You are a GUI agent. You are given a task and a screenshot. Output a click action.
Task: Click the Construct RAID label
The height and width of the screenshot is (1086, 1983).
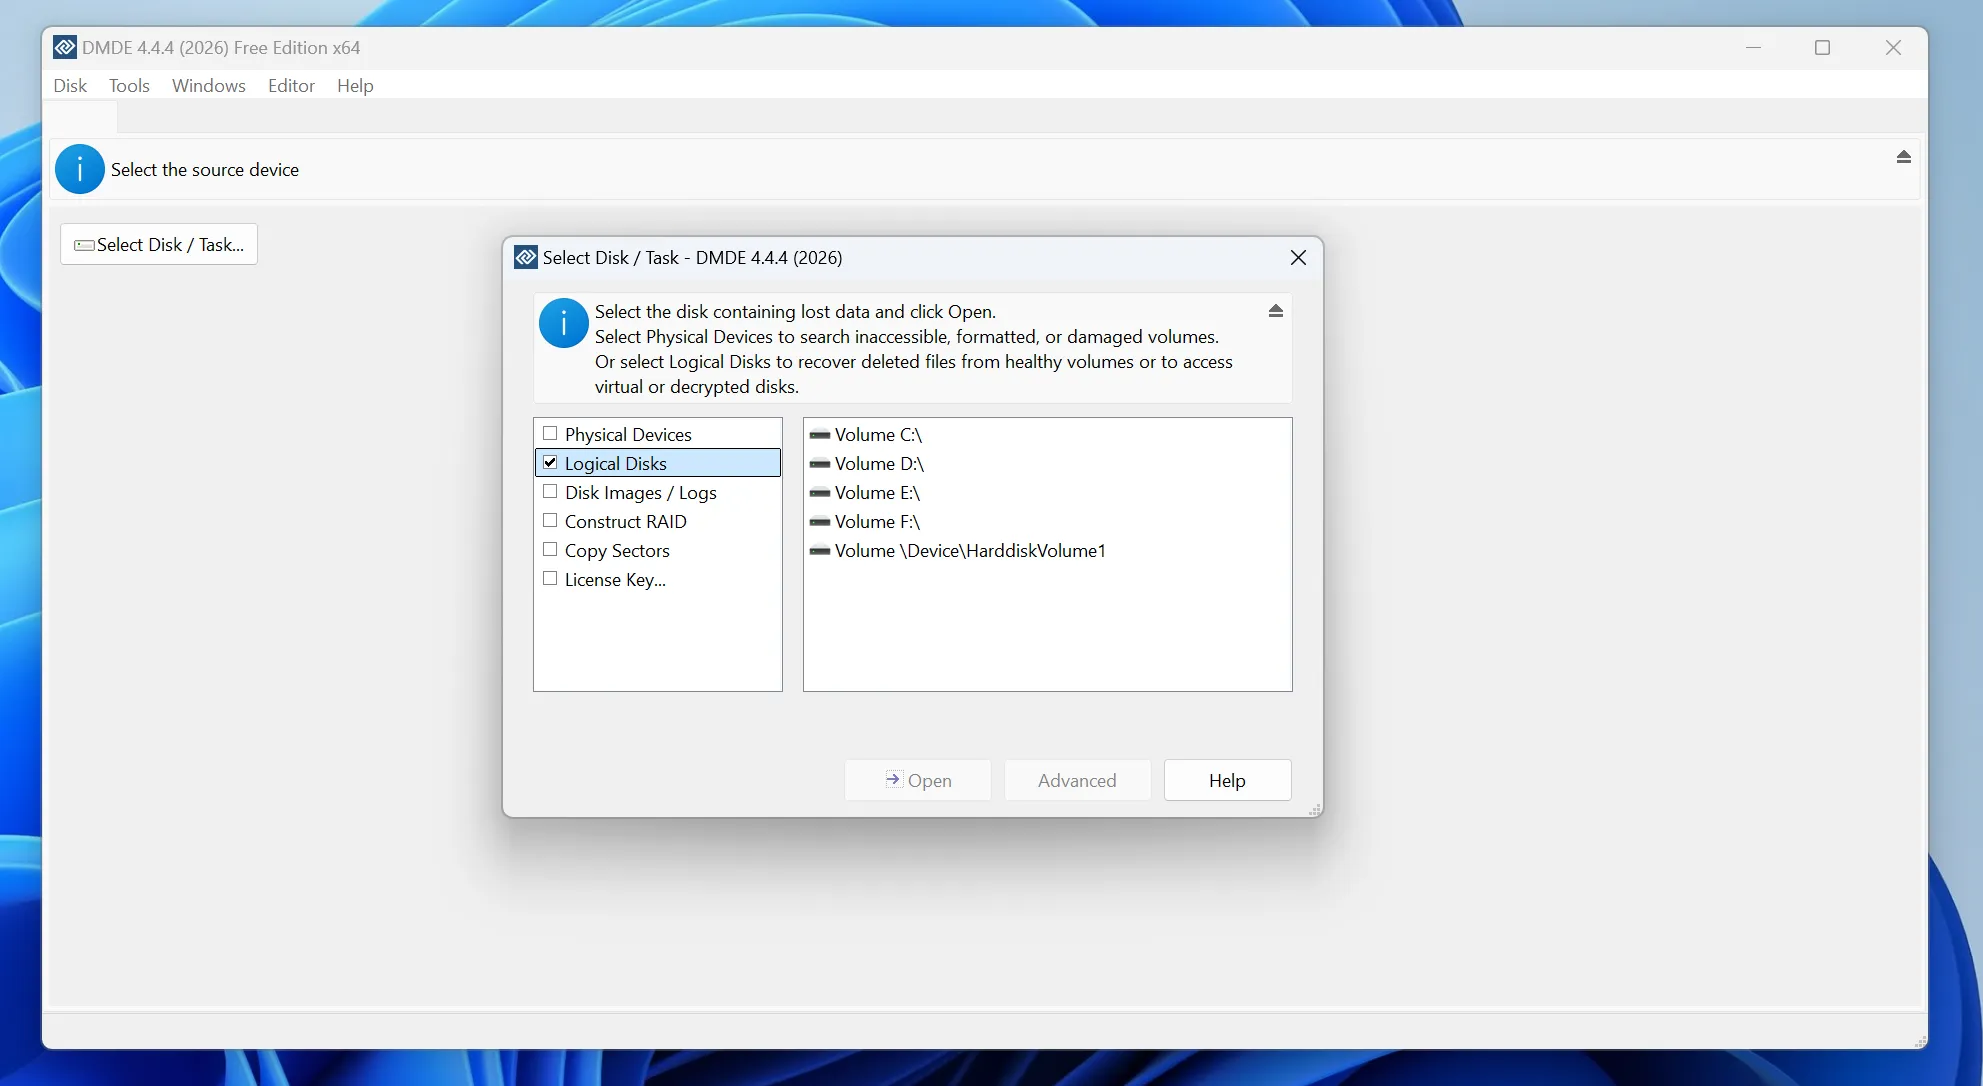[x=625, y=521]
